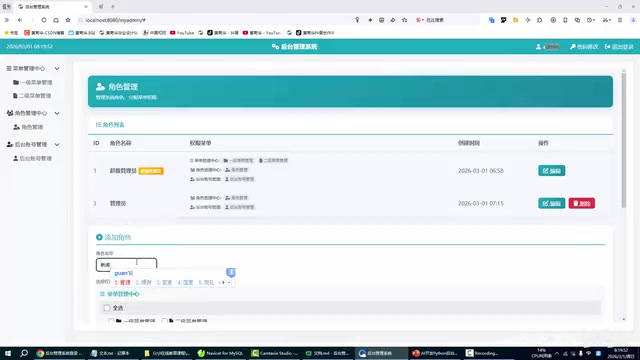
Task: Open the Chrome window in taskbar
Action: click(x=59, y=353)
